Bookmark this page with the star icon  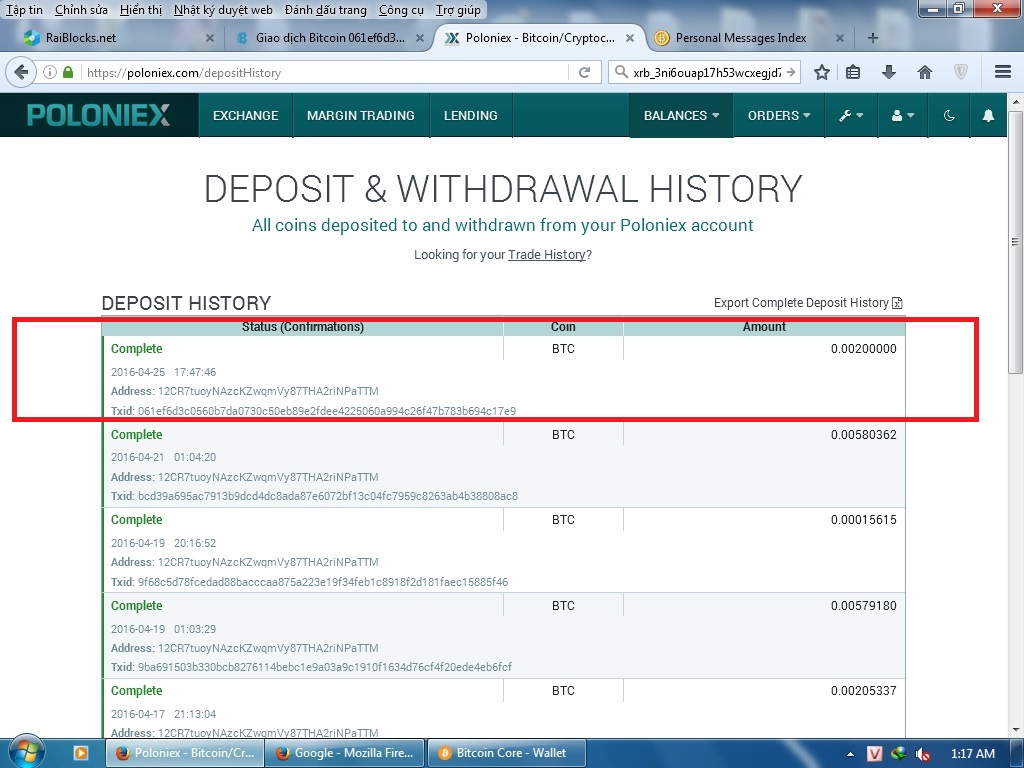click(822, 72)
